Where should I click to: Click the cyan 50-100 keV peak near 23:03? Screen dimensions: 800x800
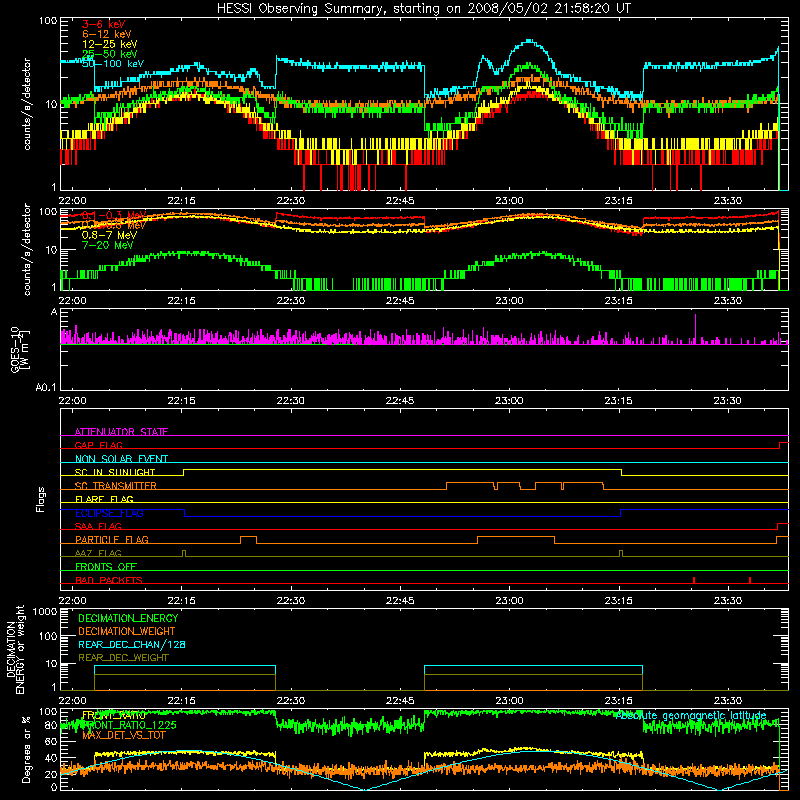pyautogui.click(x=530, y=42)
